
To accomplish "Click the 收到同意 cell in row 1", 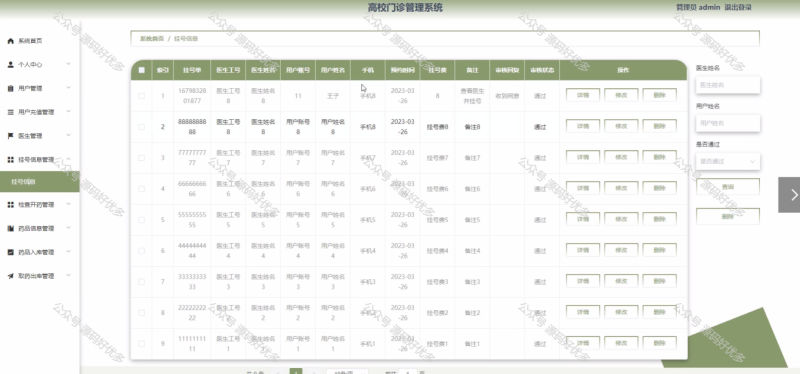I will point(507,96).
